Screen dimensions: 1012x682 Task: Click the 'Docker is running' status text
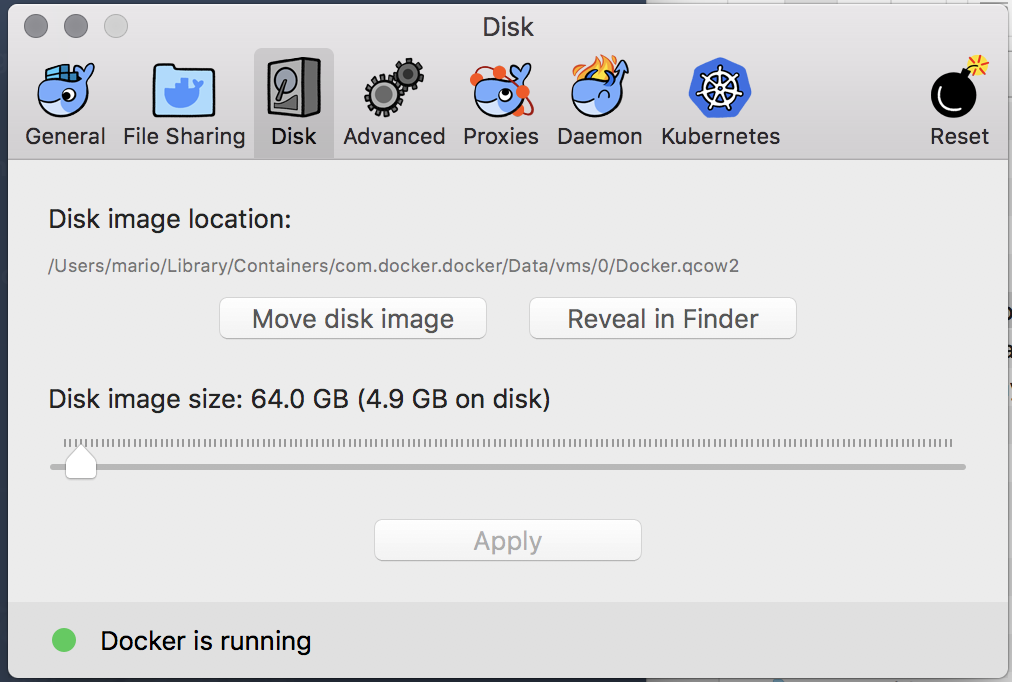205,641
